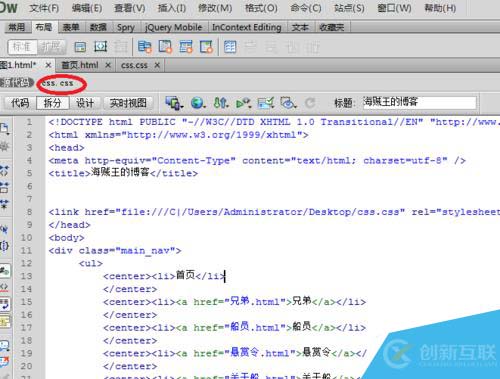500x379 pixels.
Task: Insert a Spry Accordion widget
Action: pyautogui.click(x=186, y=47)
